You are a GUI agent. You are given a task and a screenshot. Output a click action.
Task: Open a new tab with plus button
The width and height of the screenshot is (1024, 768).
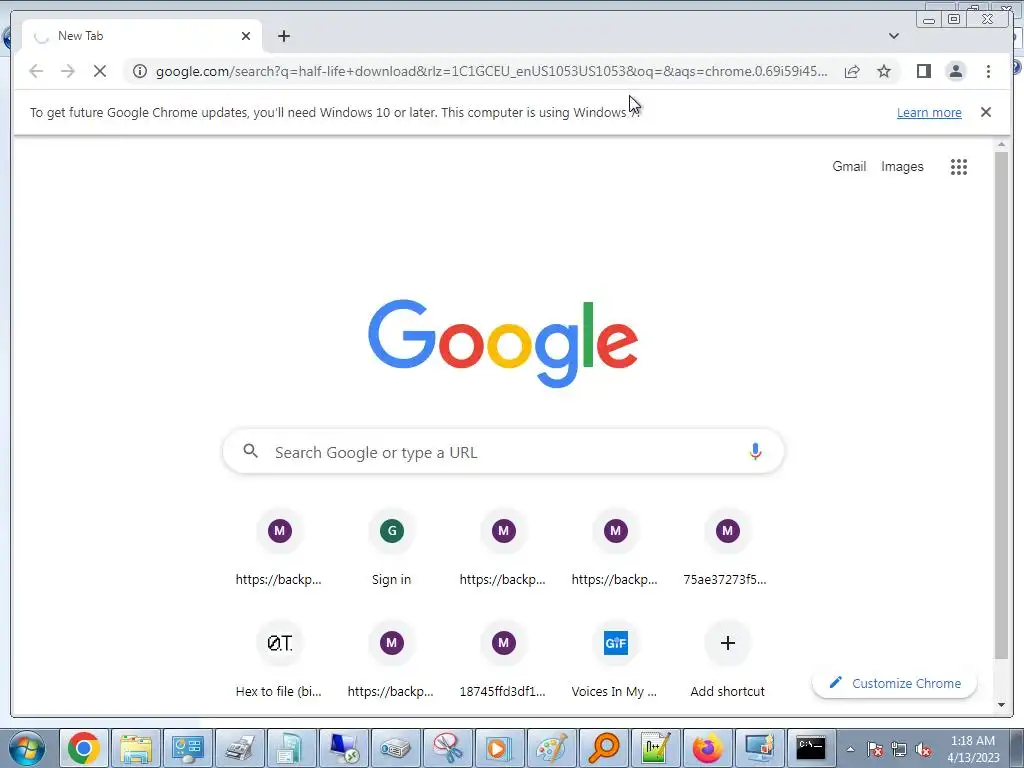283,36
